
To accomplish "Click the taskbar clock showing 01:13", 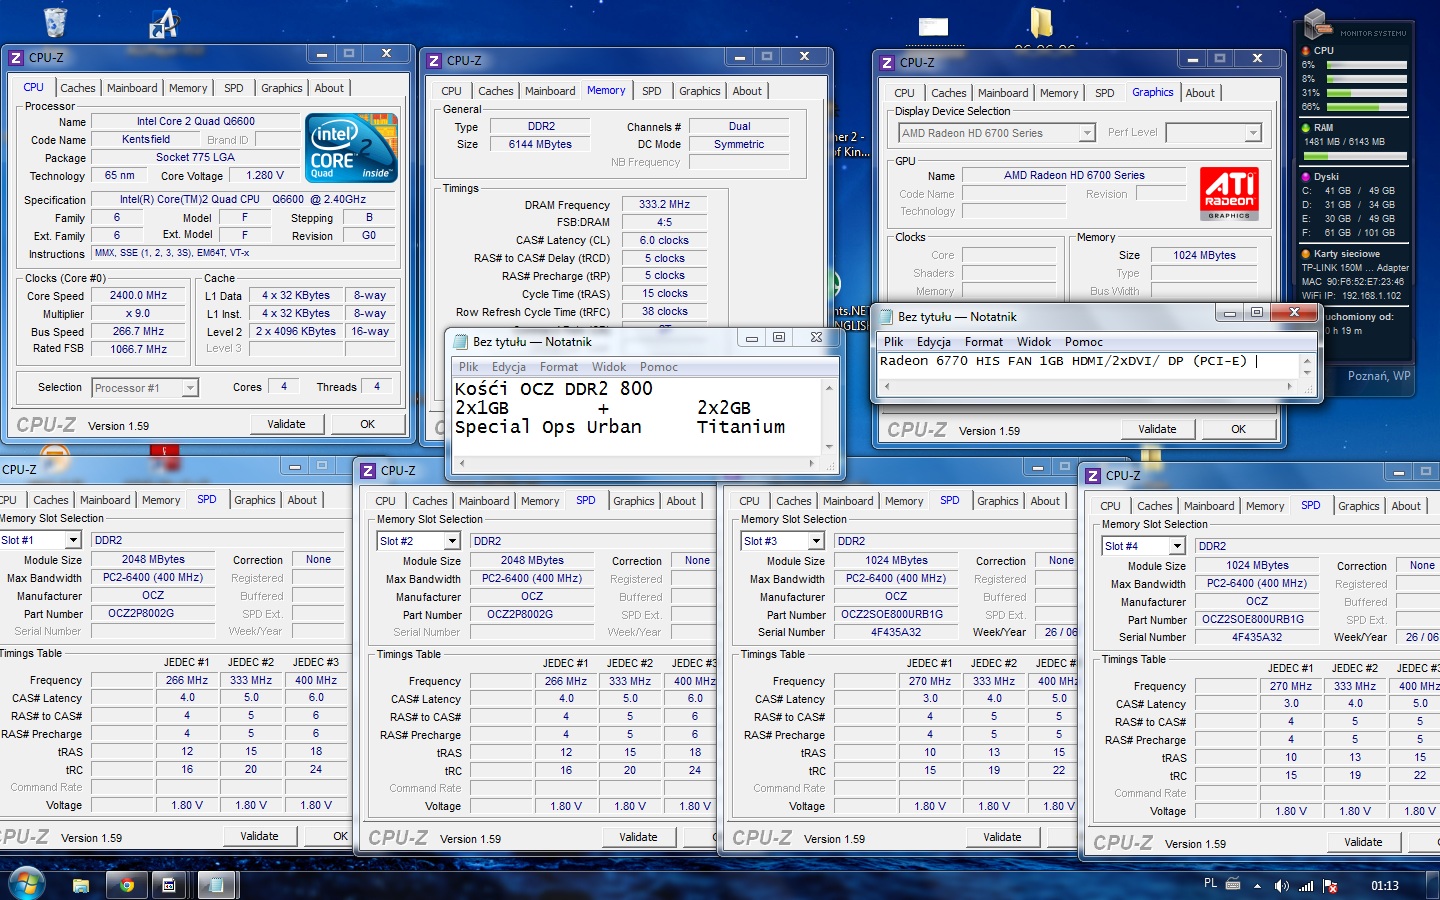I will [1385, 886].
